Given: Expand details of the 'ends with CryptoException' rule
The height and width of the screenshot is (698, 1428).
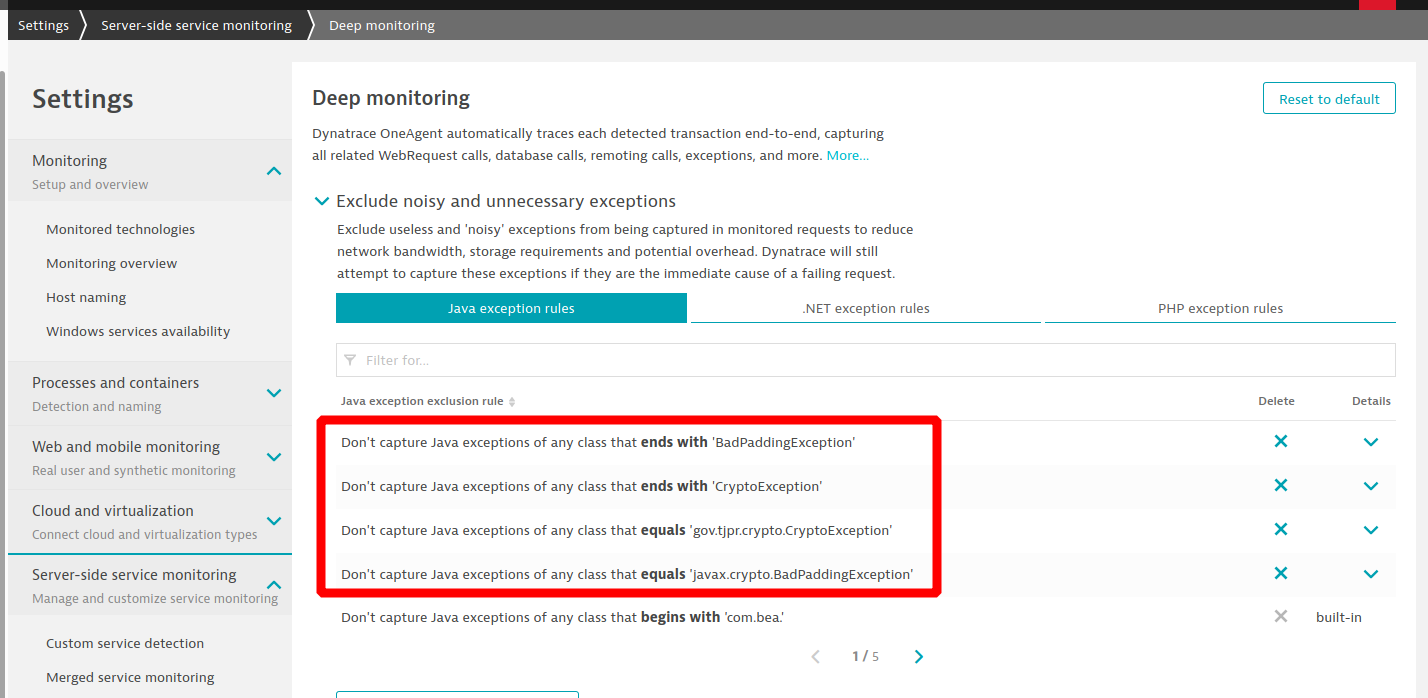Looking at the screenshot, I should (1370, 486).
